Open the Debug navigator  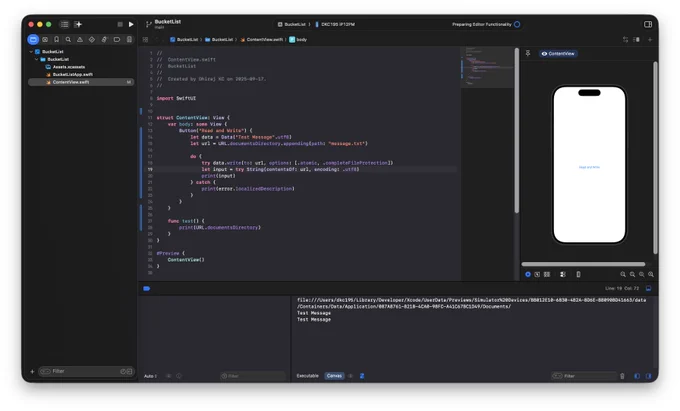tap(104, 39)
